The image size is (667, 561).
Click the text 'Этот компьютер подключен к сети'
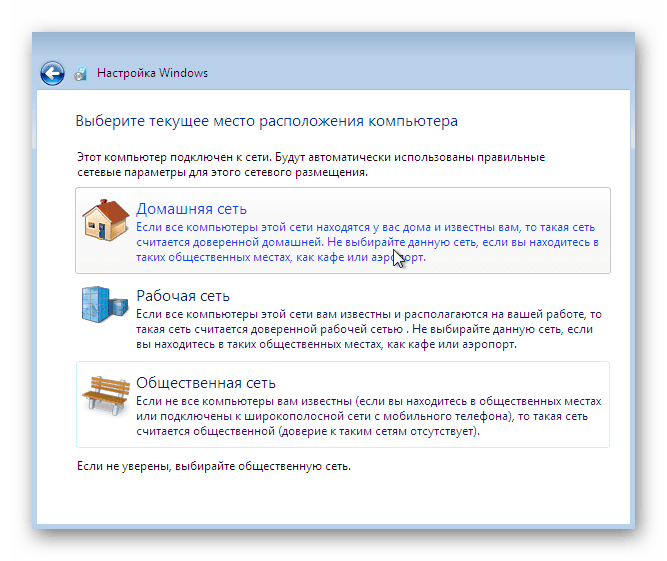tap(174, 157)
